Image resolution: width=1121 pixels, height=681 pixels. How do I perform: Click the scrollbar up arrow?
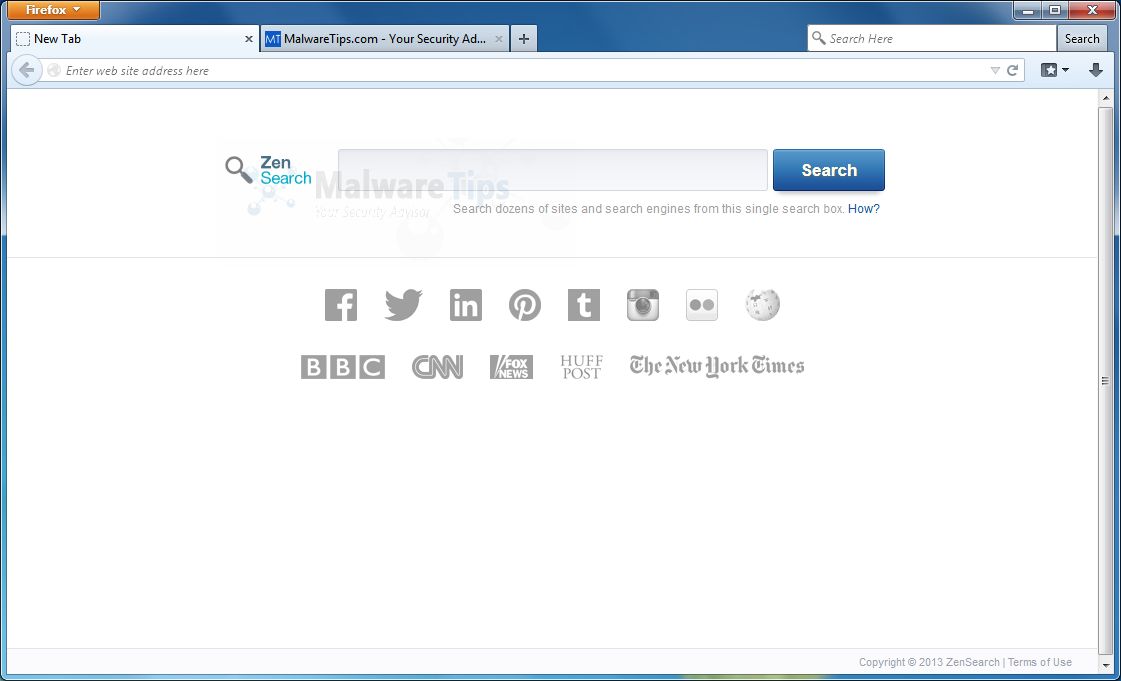click(1105, 98)
